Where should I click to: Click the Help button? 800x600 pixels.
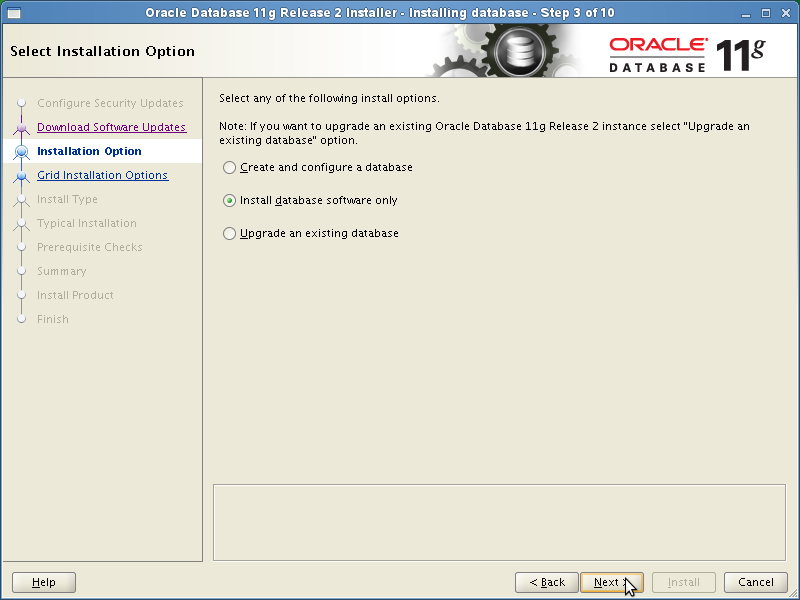pyautogui.click(x=44, y=582)
